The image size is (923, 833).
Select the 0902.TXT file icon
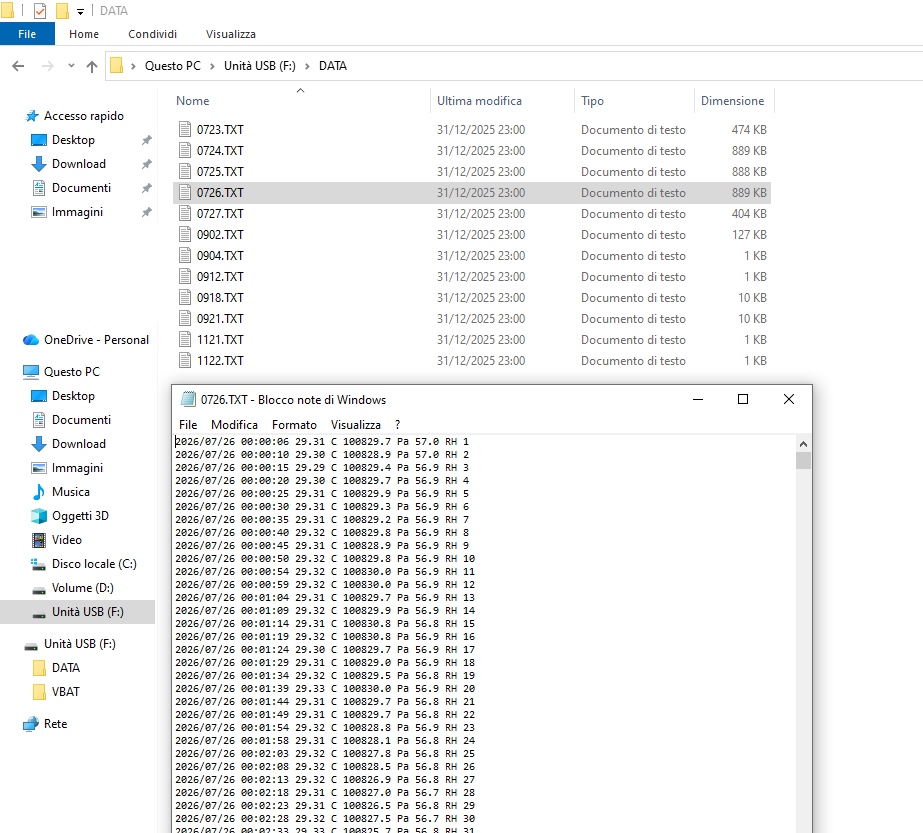coord(185,235)
